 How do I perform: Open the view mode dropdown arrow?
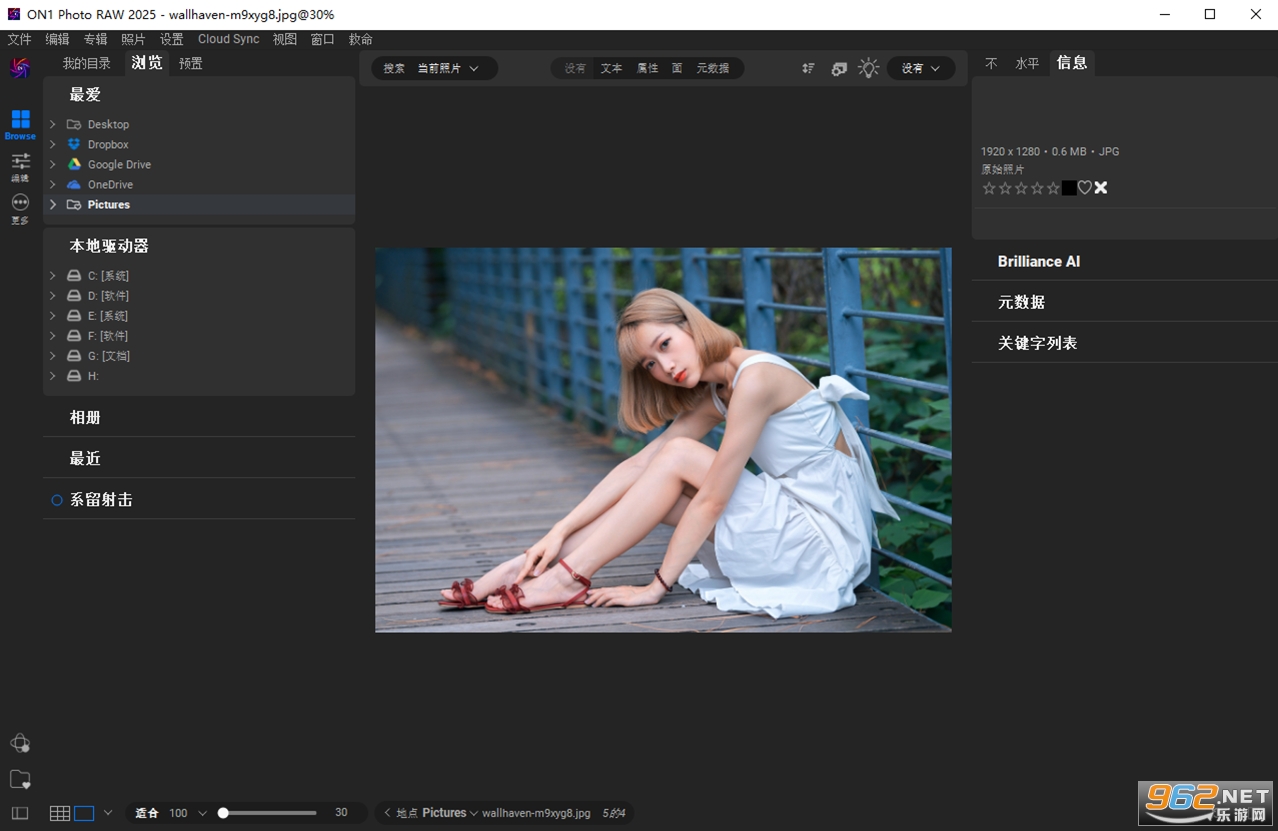[108, 813]
